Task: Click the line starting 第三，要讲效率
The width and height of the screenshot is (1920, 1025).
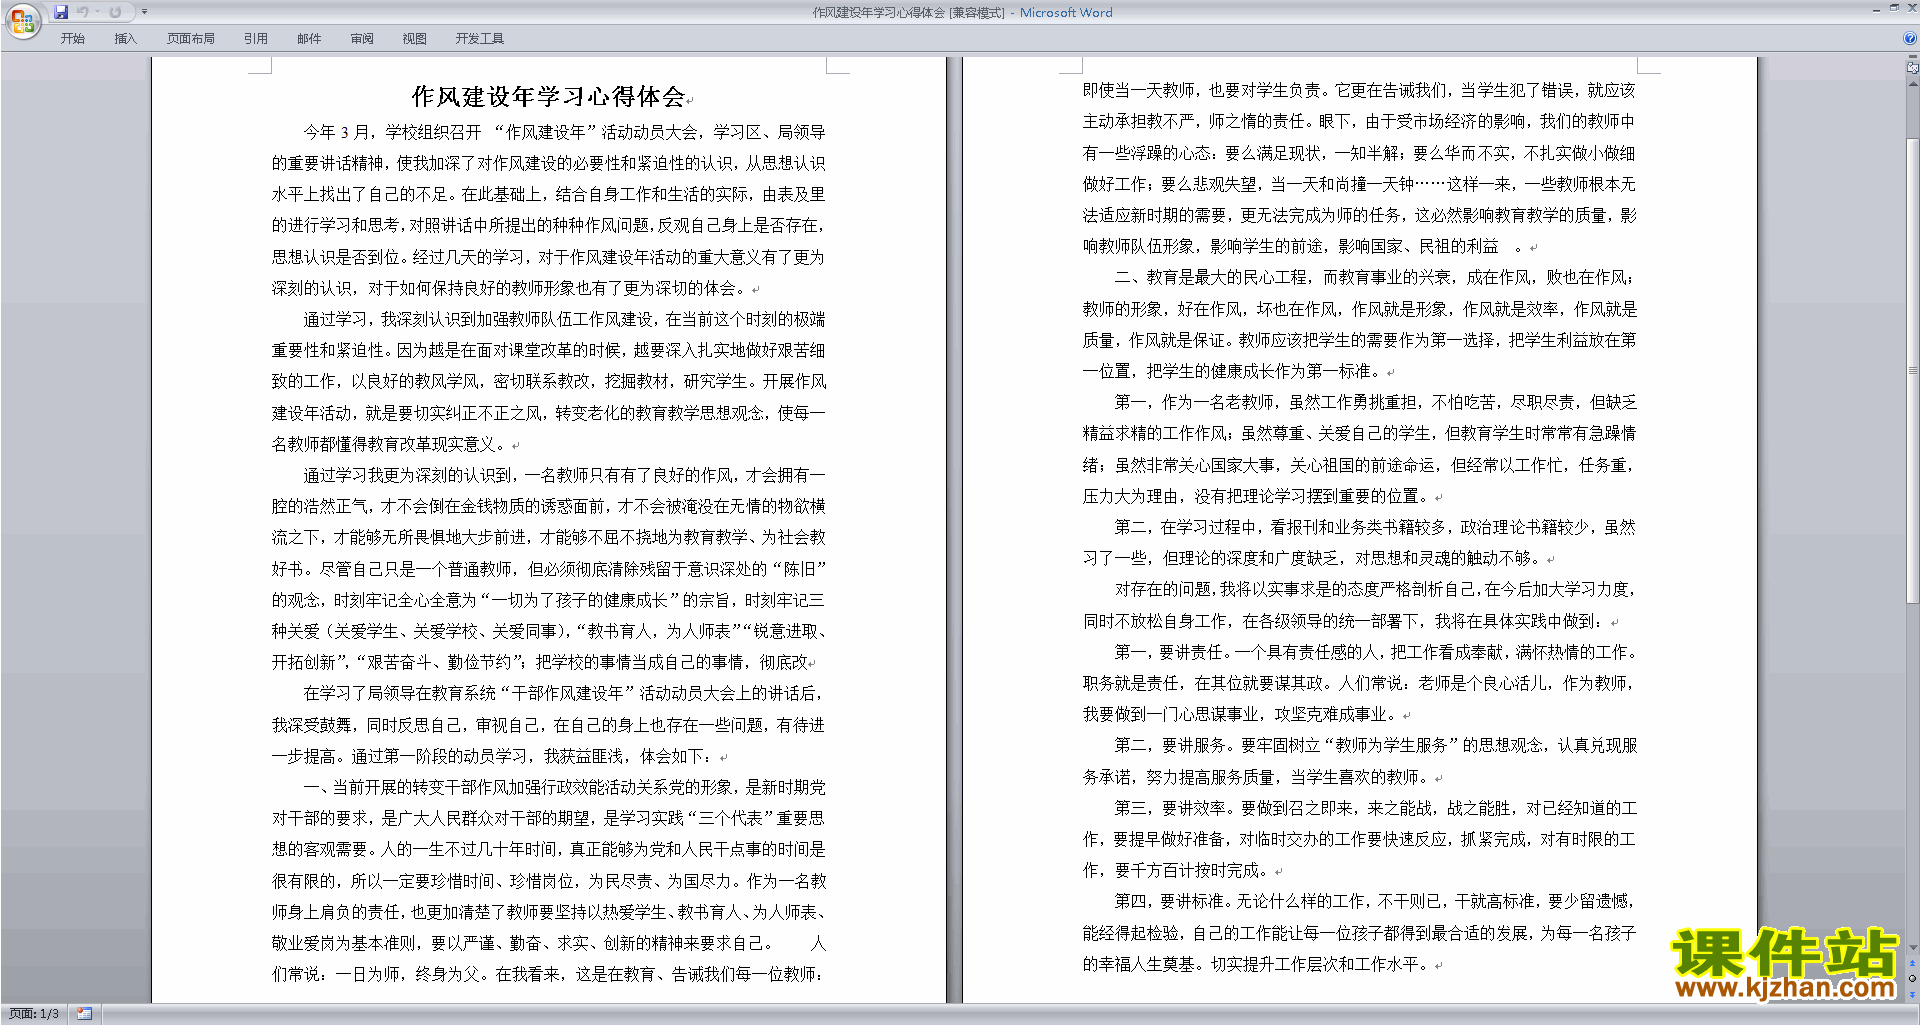Action: click(1375, 808)
